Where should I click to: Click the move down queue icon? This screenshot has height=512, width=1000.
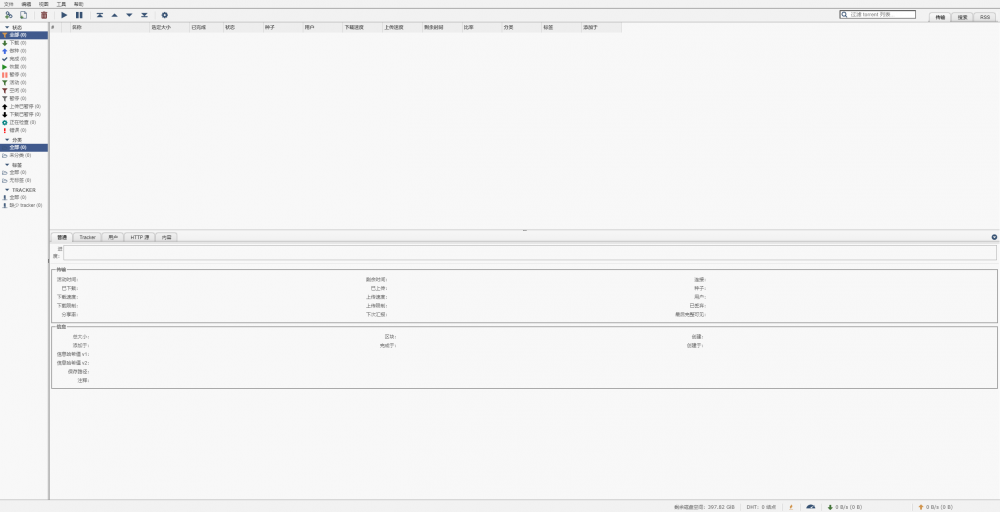click(129, 15)
